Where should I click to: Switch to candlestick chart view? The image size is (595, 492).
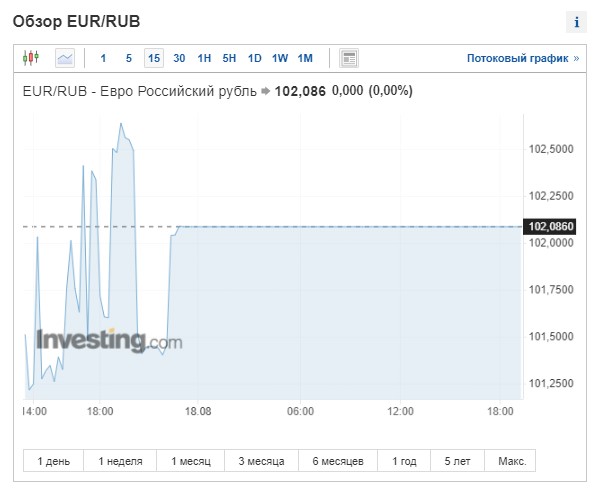tap(31, 58)
